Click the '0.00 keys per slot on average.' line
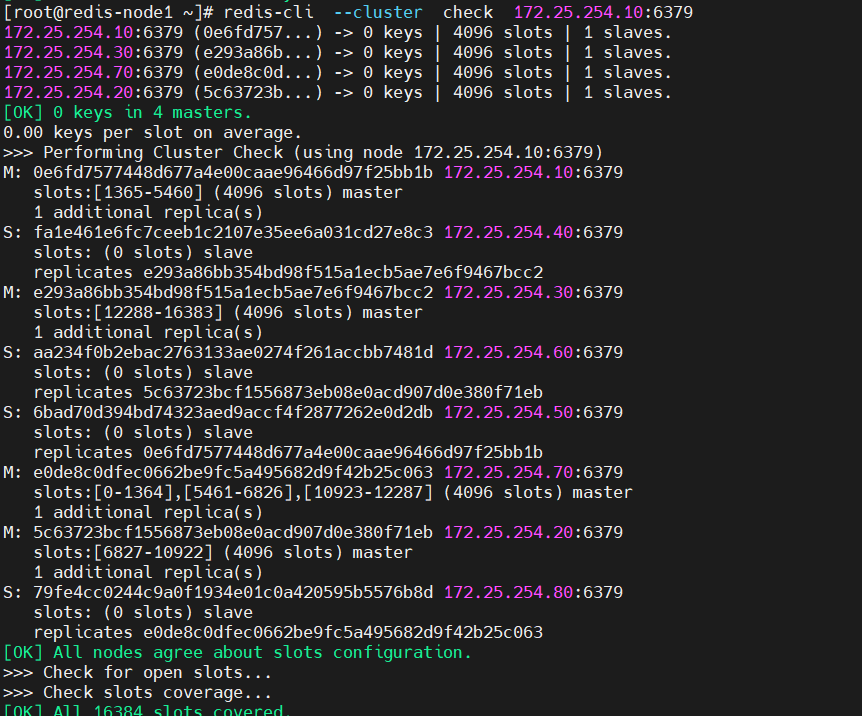 tap(153, 133)
